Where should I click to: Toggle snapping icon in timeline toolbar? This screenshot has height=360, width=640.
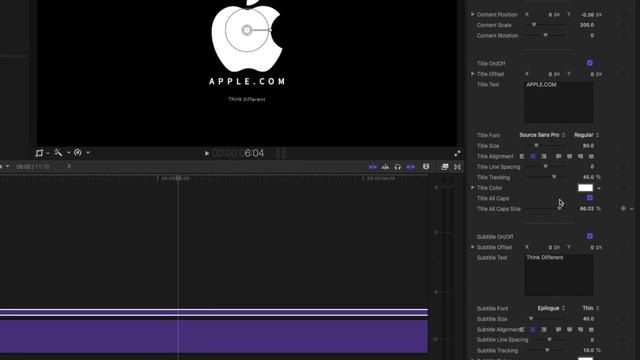coord(411,167)
